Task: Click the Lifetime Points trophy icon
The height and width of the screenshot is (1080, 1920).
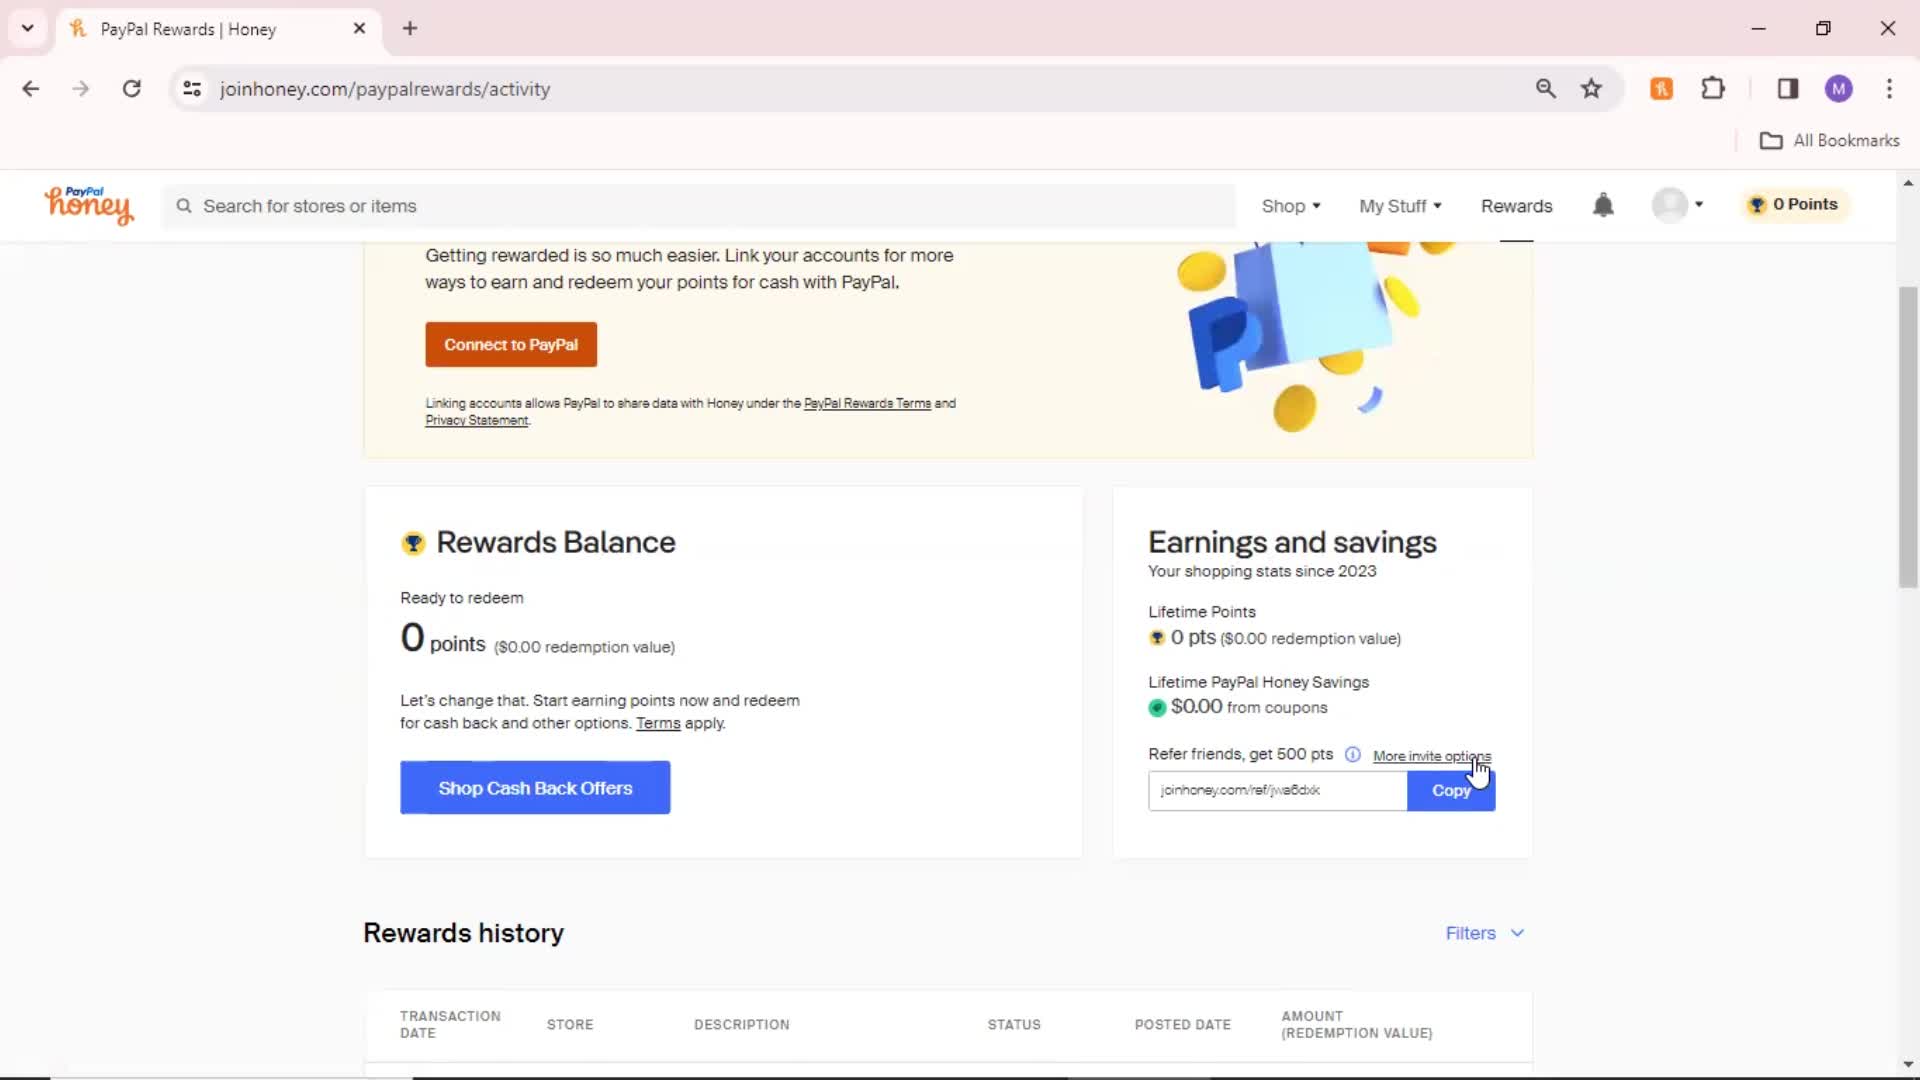Action: point(1157,638)
